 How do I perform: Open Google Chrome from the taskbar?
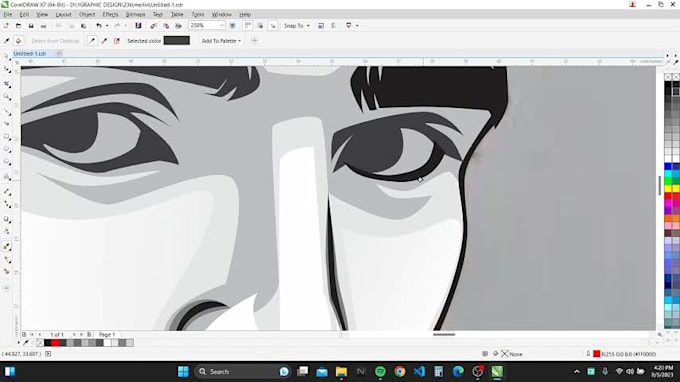click(x=400, y=372)
